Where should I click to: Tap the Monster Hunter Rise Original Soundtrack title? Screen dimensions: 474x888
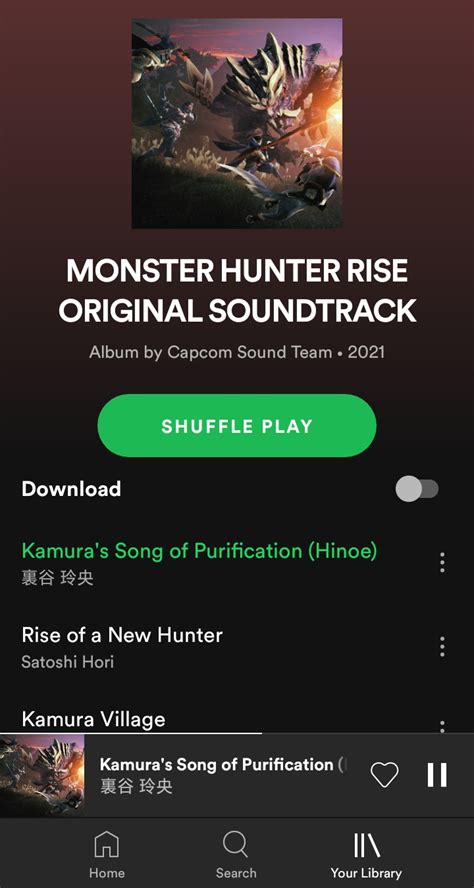point(237,291)
